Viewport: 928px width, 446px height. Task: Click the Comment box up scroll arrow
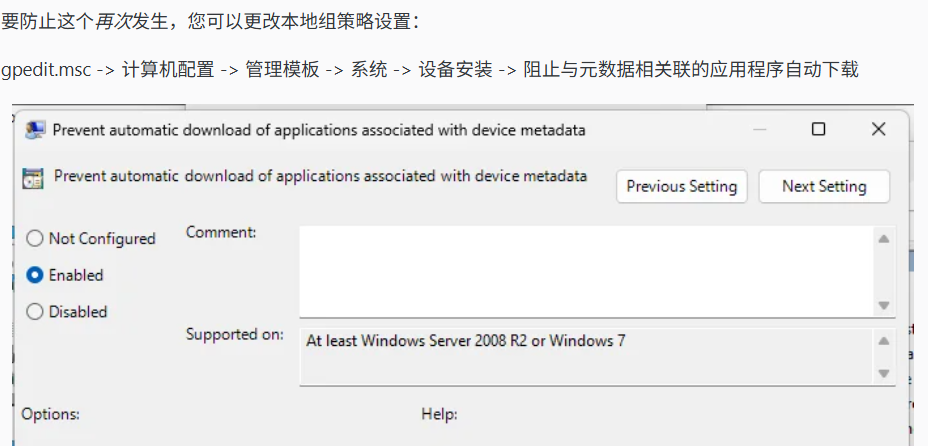click(x=884, y=239)
